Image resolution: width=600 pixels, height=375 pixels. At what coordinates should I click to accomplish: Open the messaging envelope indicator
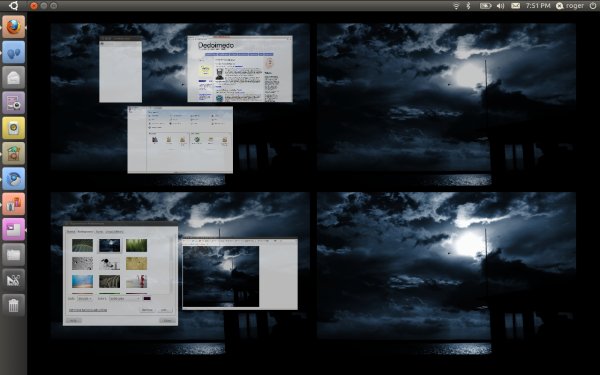pos(515,6)
